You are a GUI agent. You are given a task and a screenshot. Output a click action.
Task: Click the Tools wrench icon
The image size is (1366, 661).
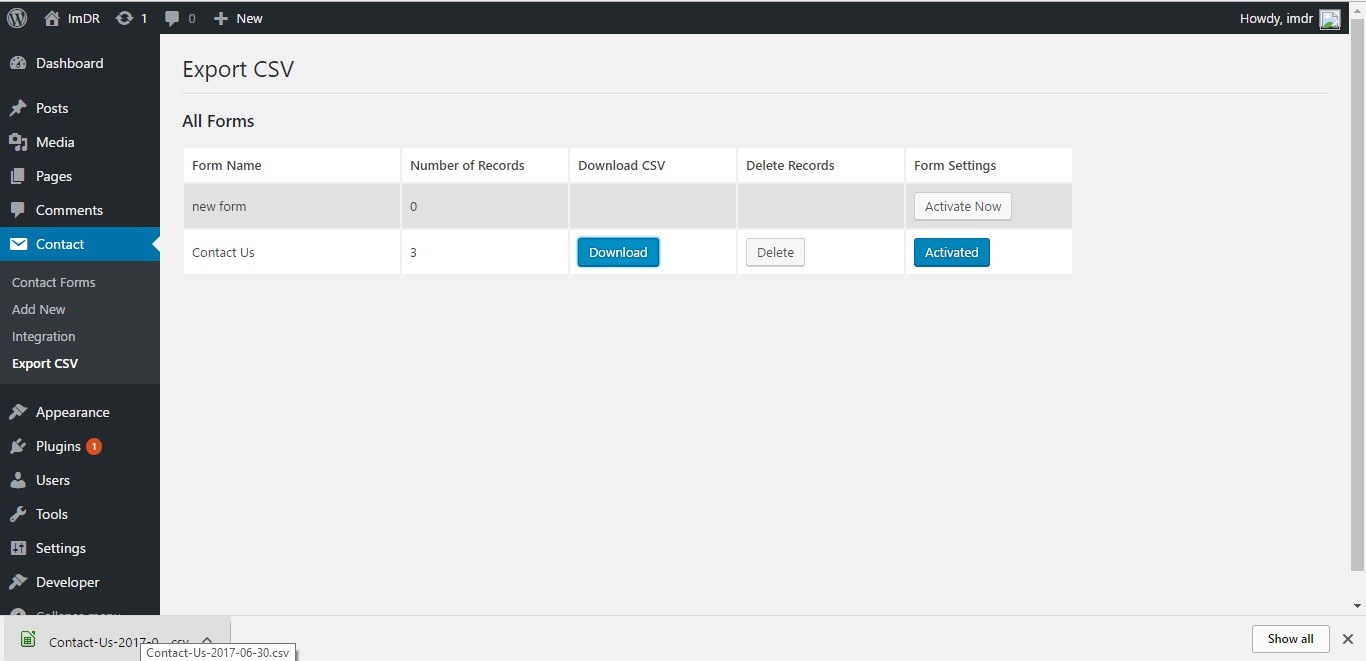pyautogui.click(x=18, y=514)
